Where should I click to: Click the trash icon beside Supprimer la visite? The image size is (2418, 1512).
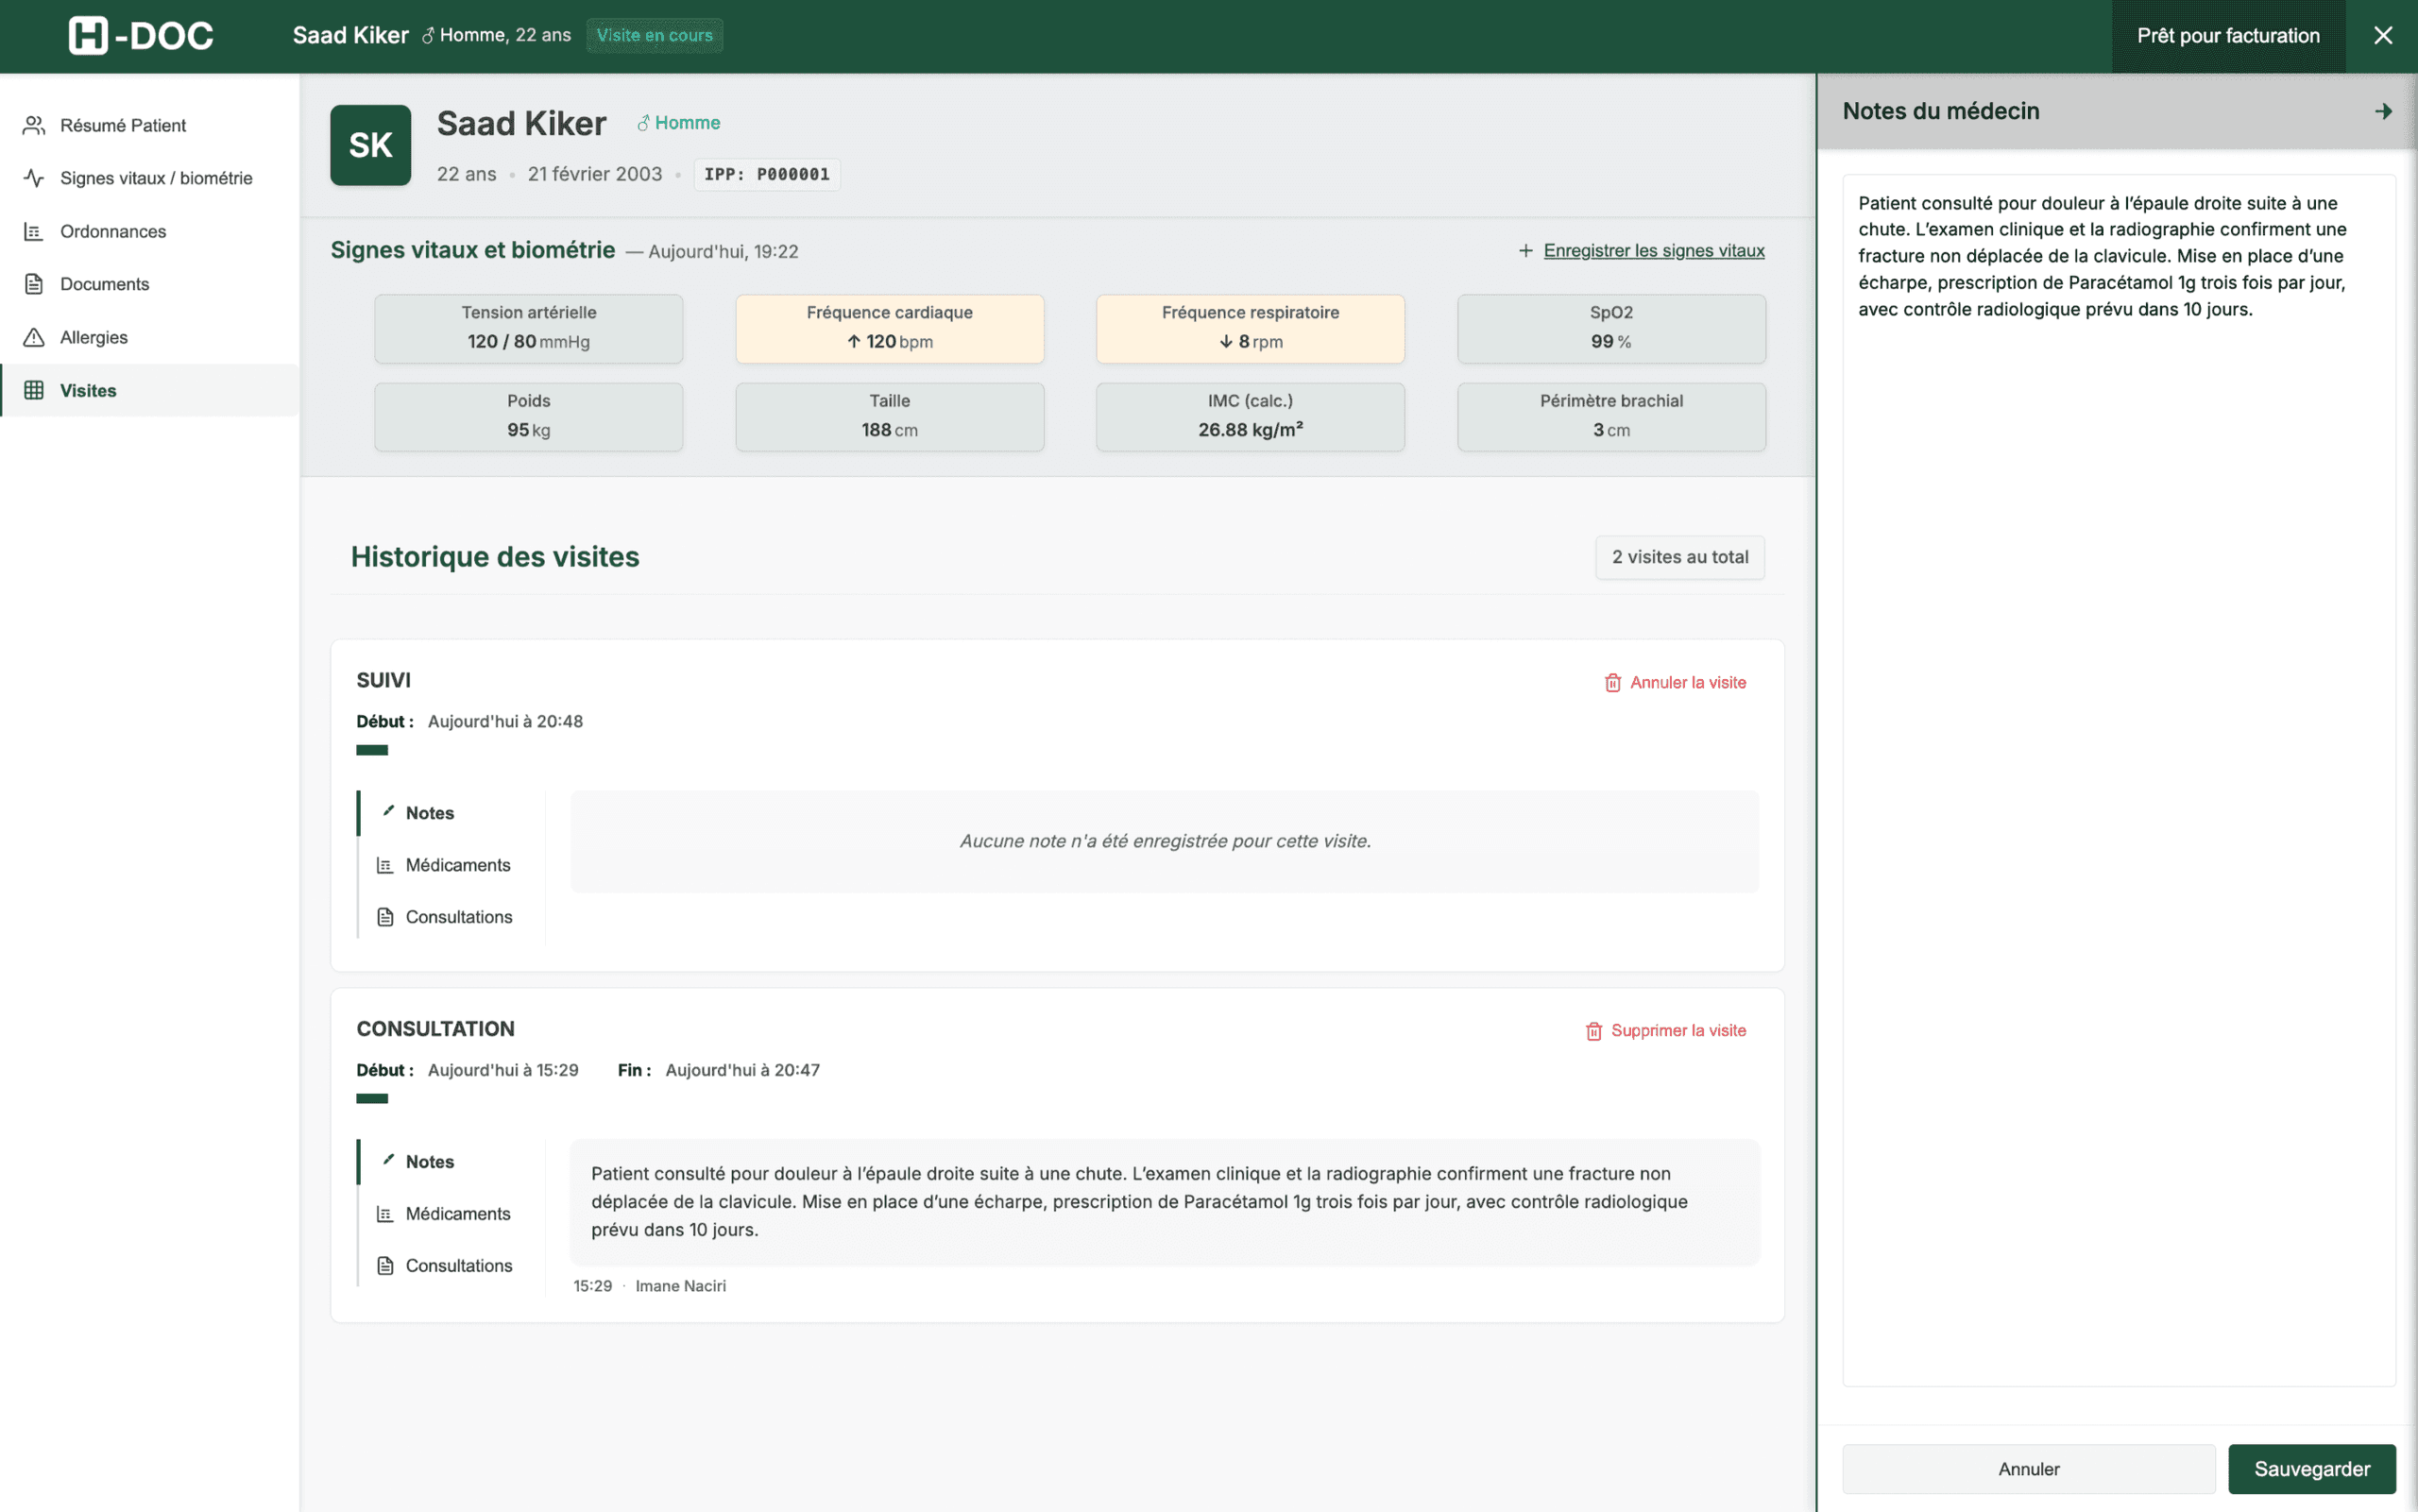point(1594,1030)
